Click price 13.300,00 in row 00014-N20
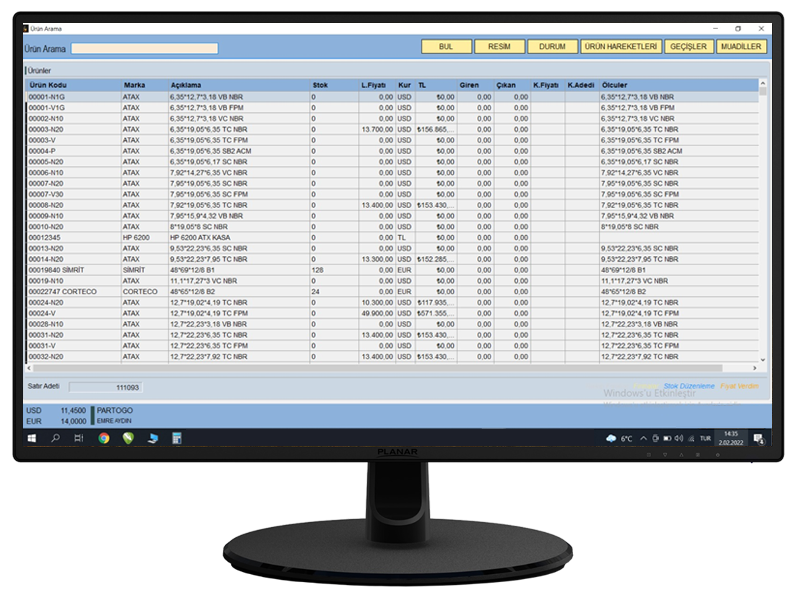The height and width of the screenshot is (600, 800). coord(377,259)
